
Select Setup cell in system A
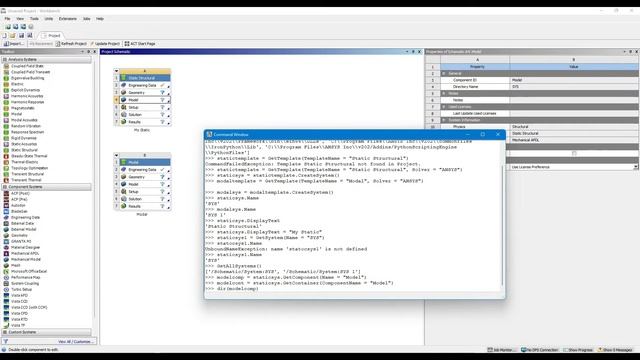tap(145, 107)
